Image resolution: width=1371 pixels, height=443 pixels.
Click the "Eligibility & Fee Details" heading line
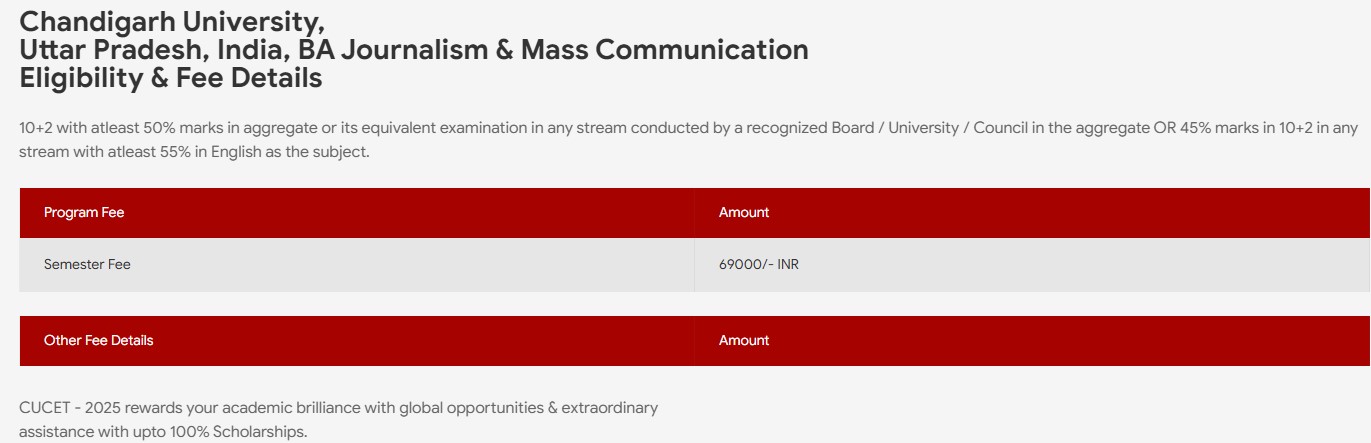[171, 77]
